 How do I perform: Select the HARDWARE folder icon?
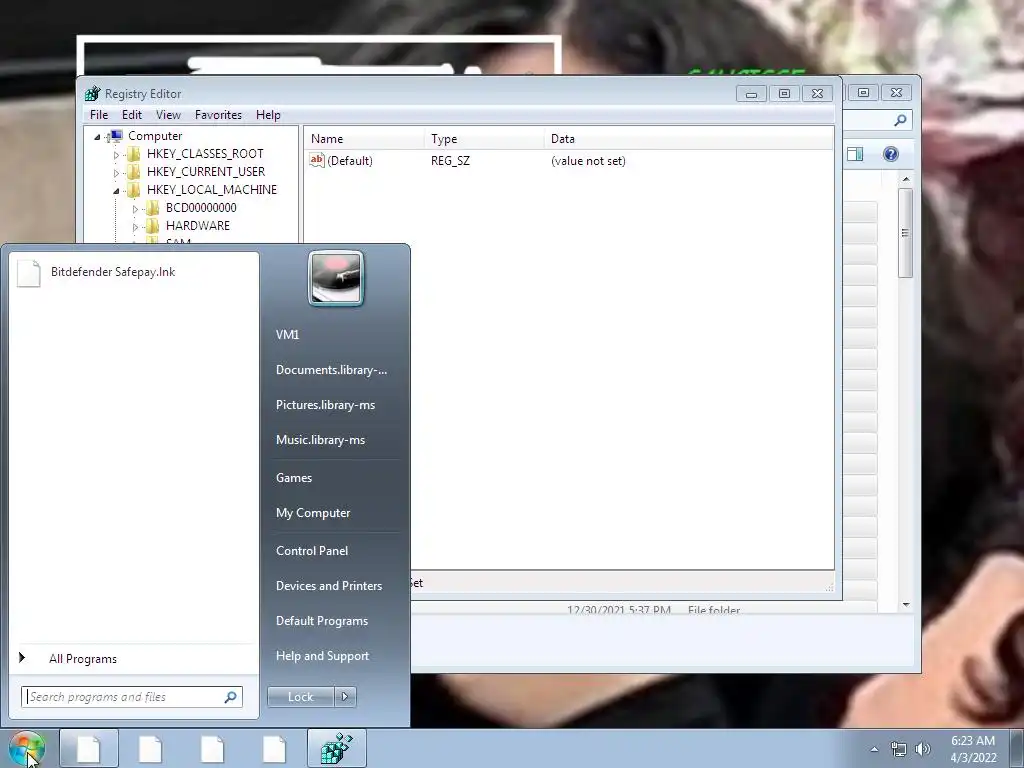[153, 226]
